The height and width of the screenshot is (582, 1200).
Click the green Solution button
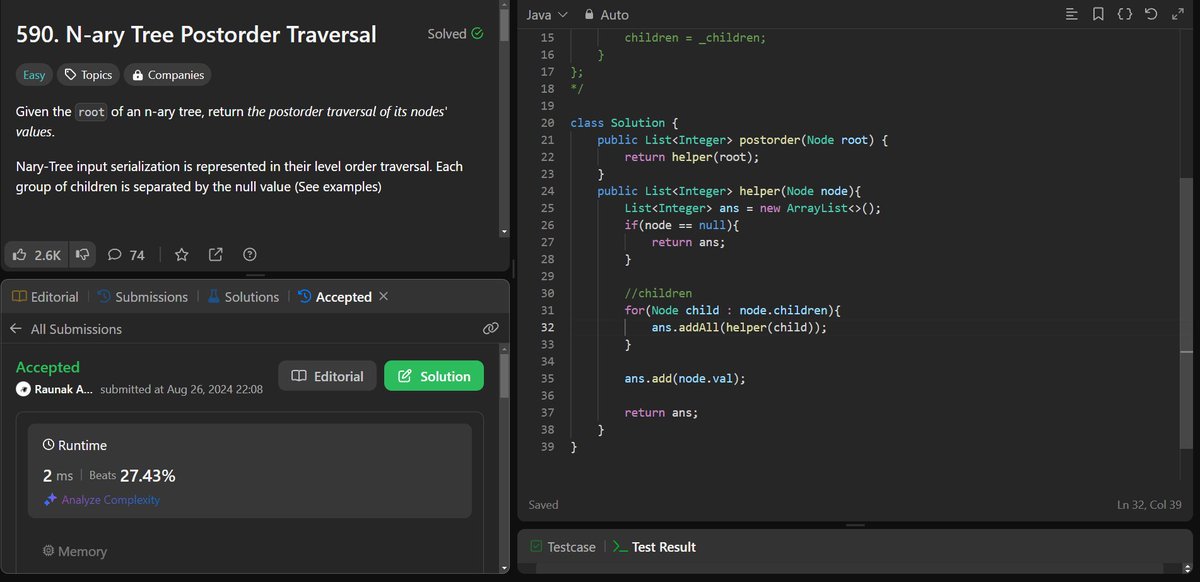(x=434, y=376)
